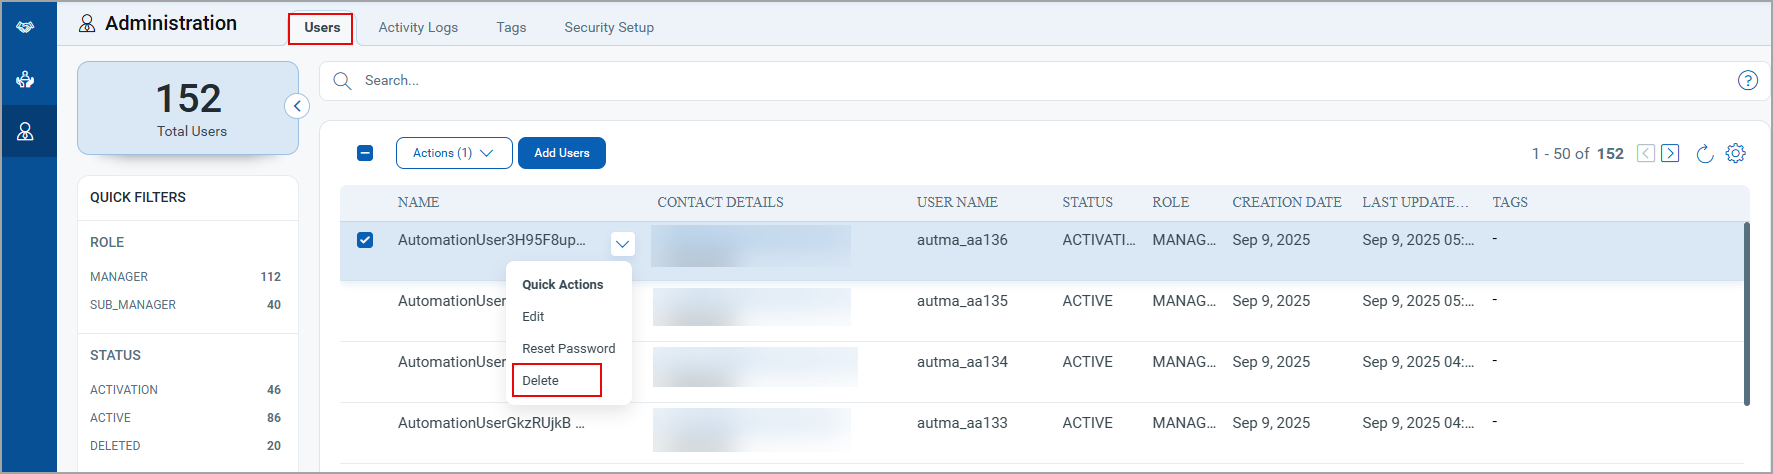
Task: Open the Security Setup tab
Action: coord(609,27)
